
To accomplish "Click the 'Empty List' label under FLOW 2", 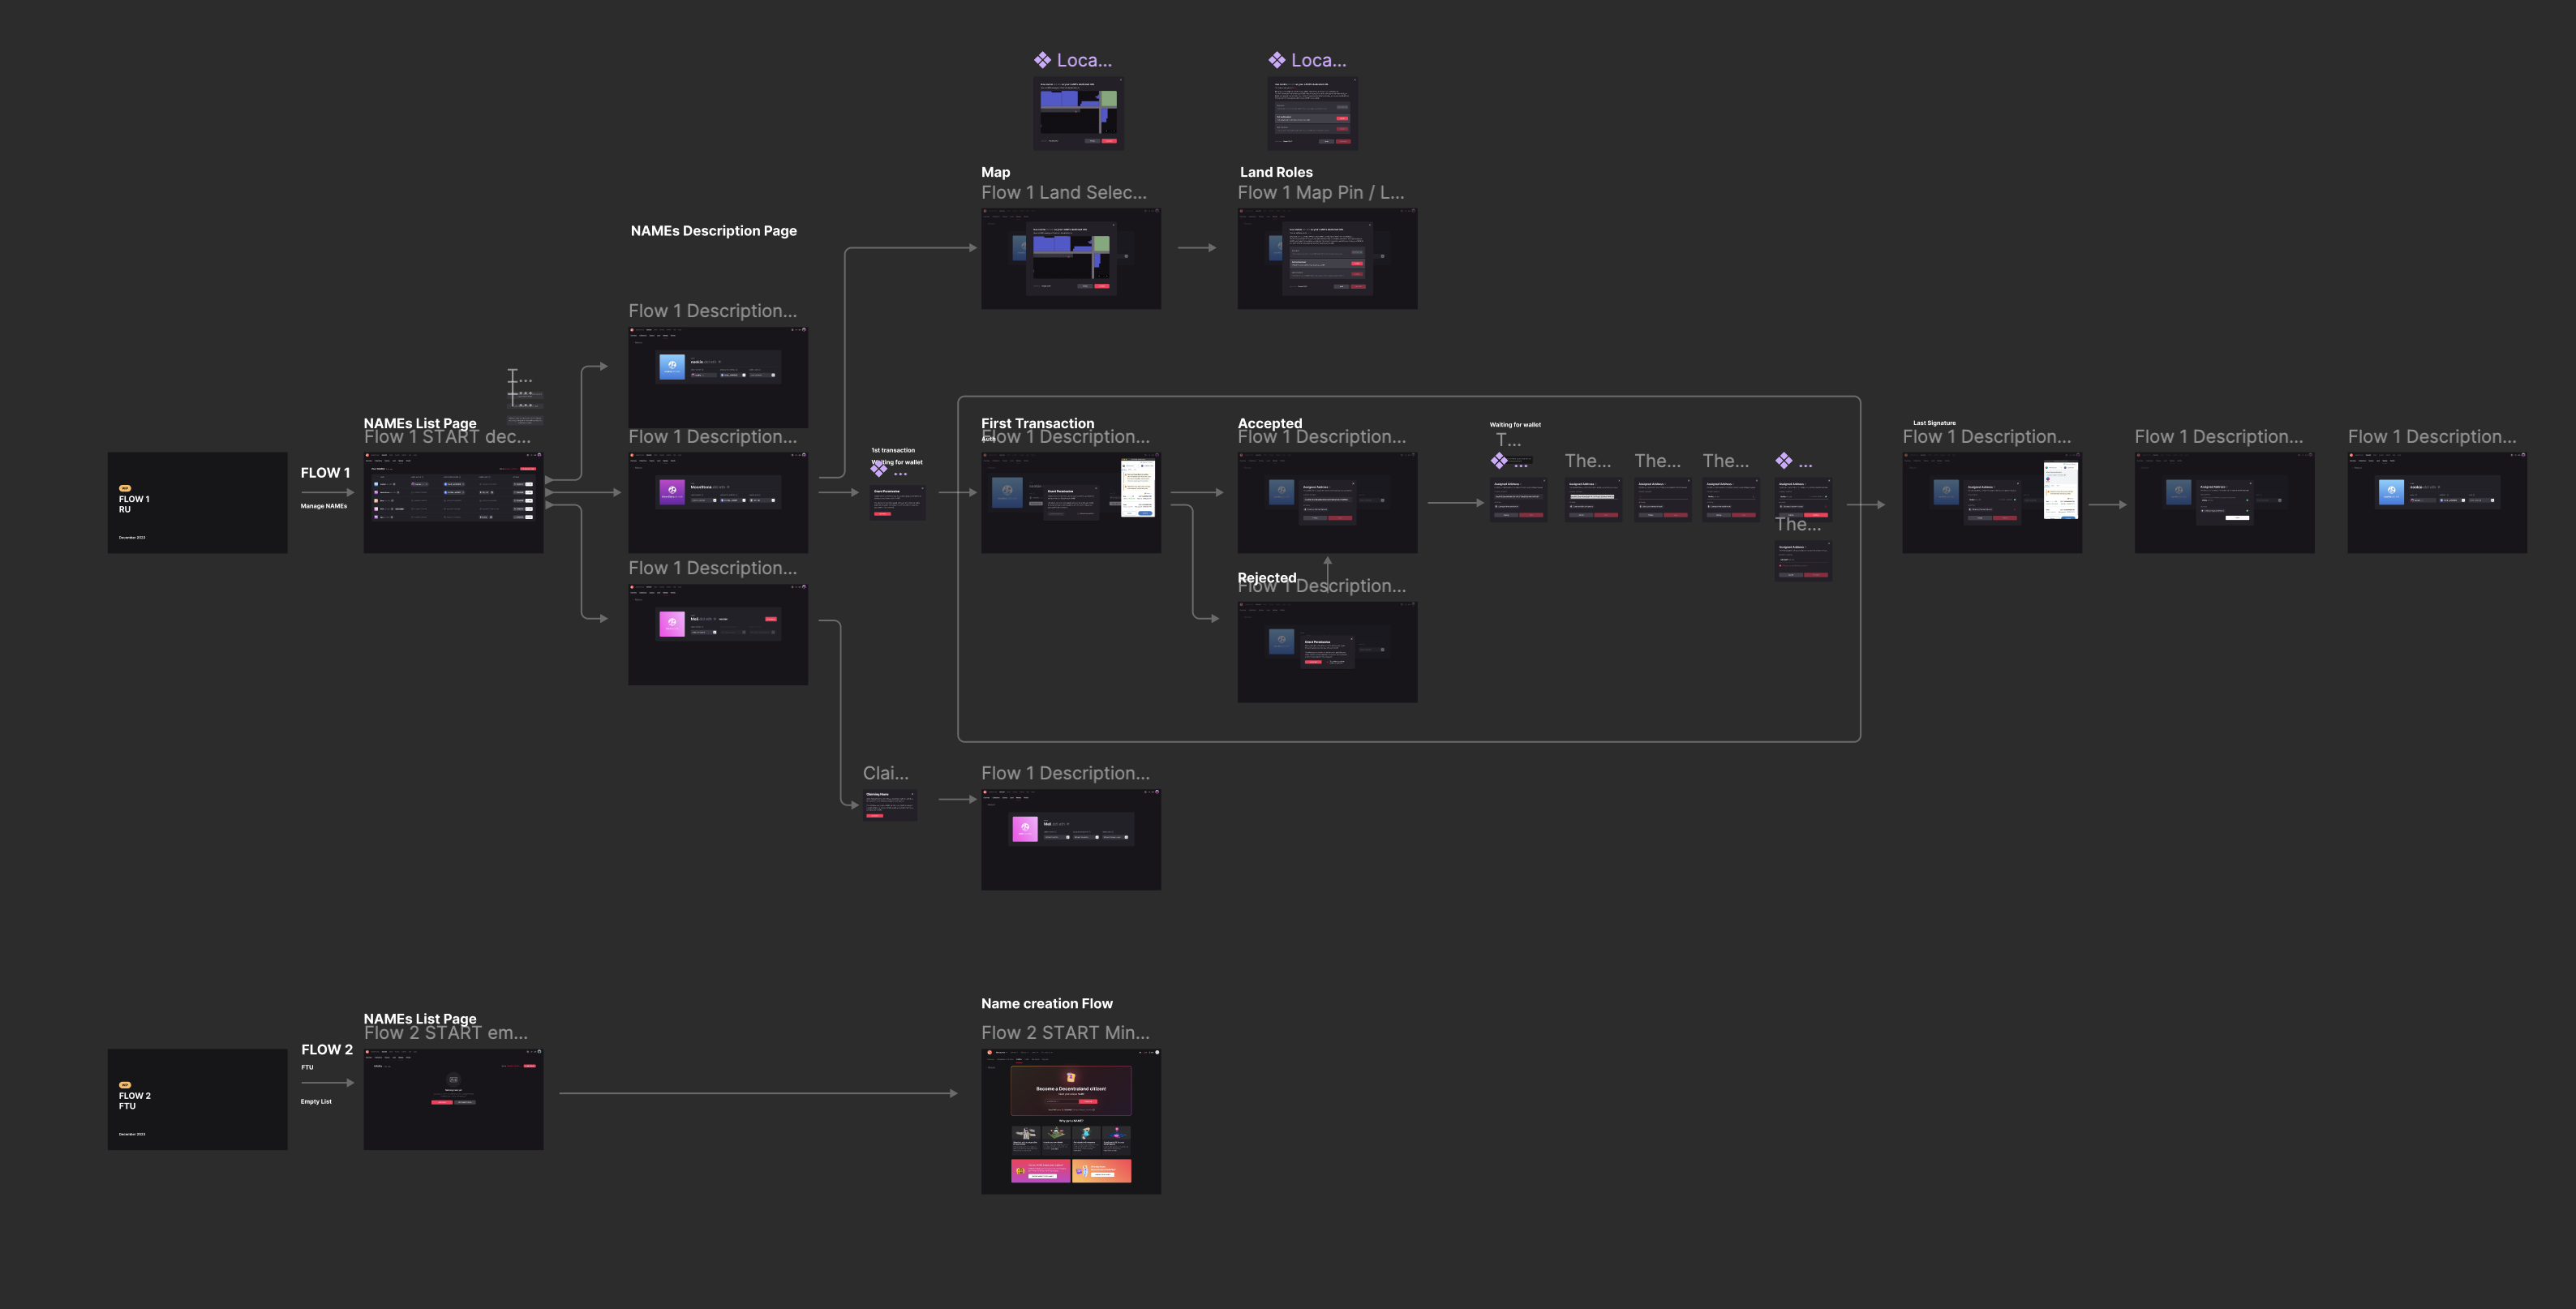I will coord(316,1102).
